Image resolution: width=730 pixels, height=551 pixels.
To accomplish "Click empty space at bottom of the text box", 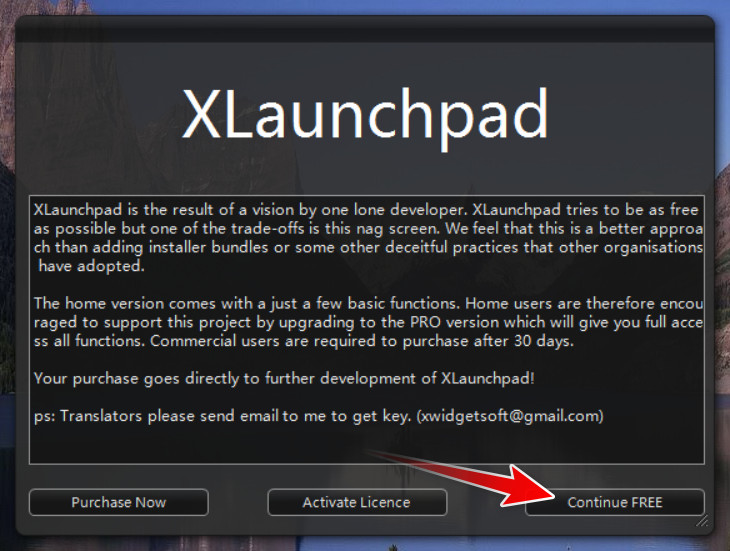I will click(366, 444).
